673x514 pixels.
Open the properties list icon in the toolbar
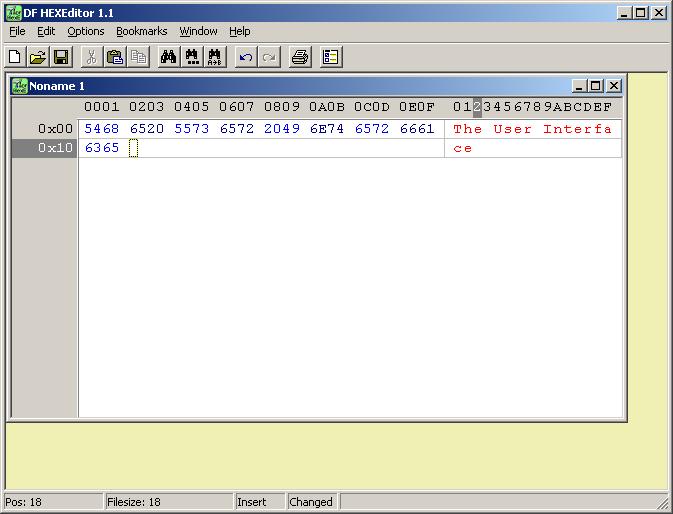331,57
